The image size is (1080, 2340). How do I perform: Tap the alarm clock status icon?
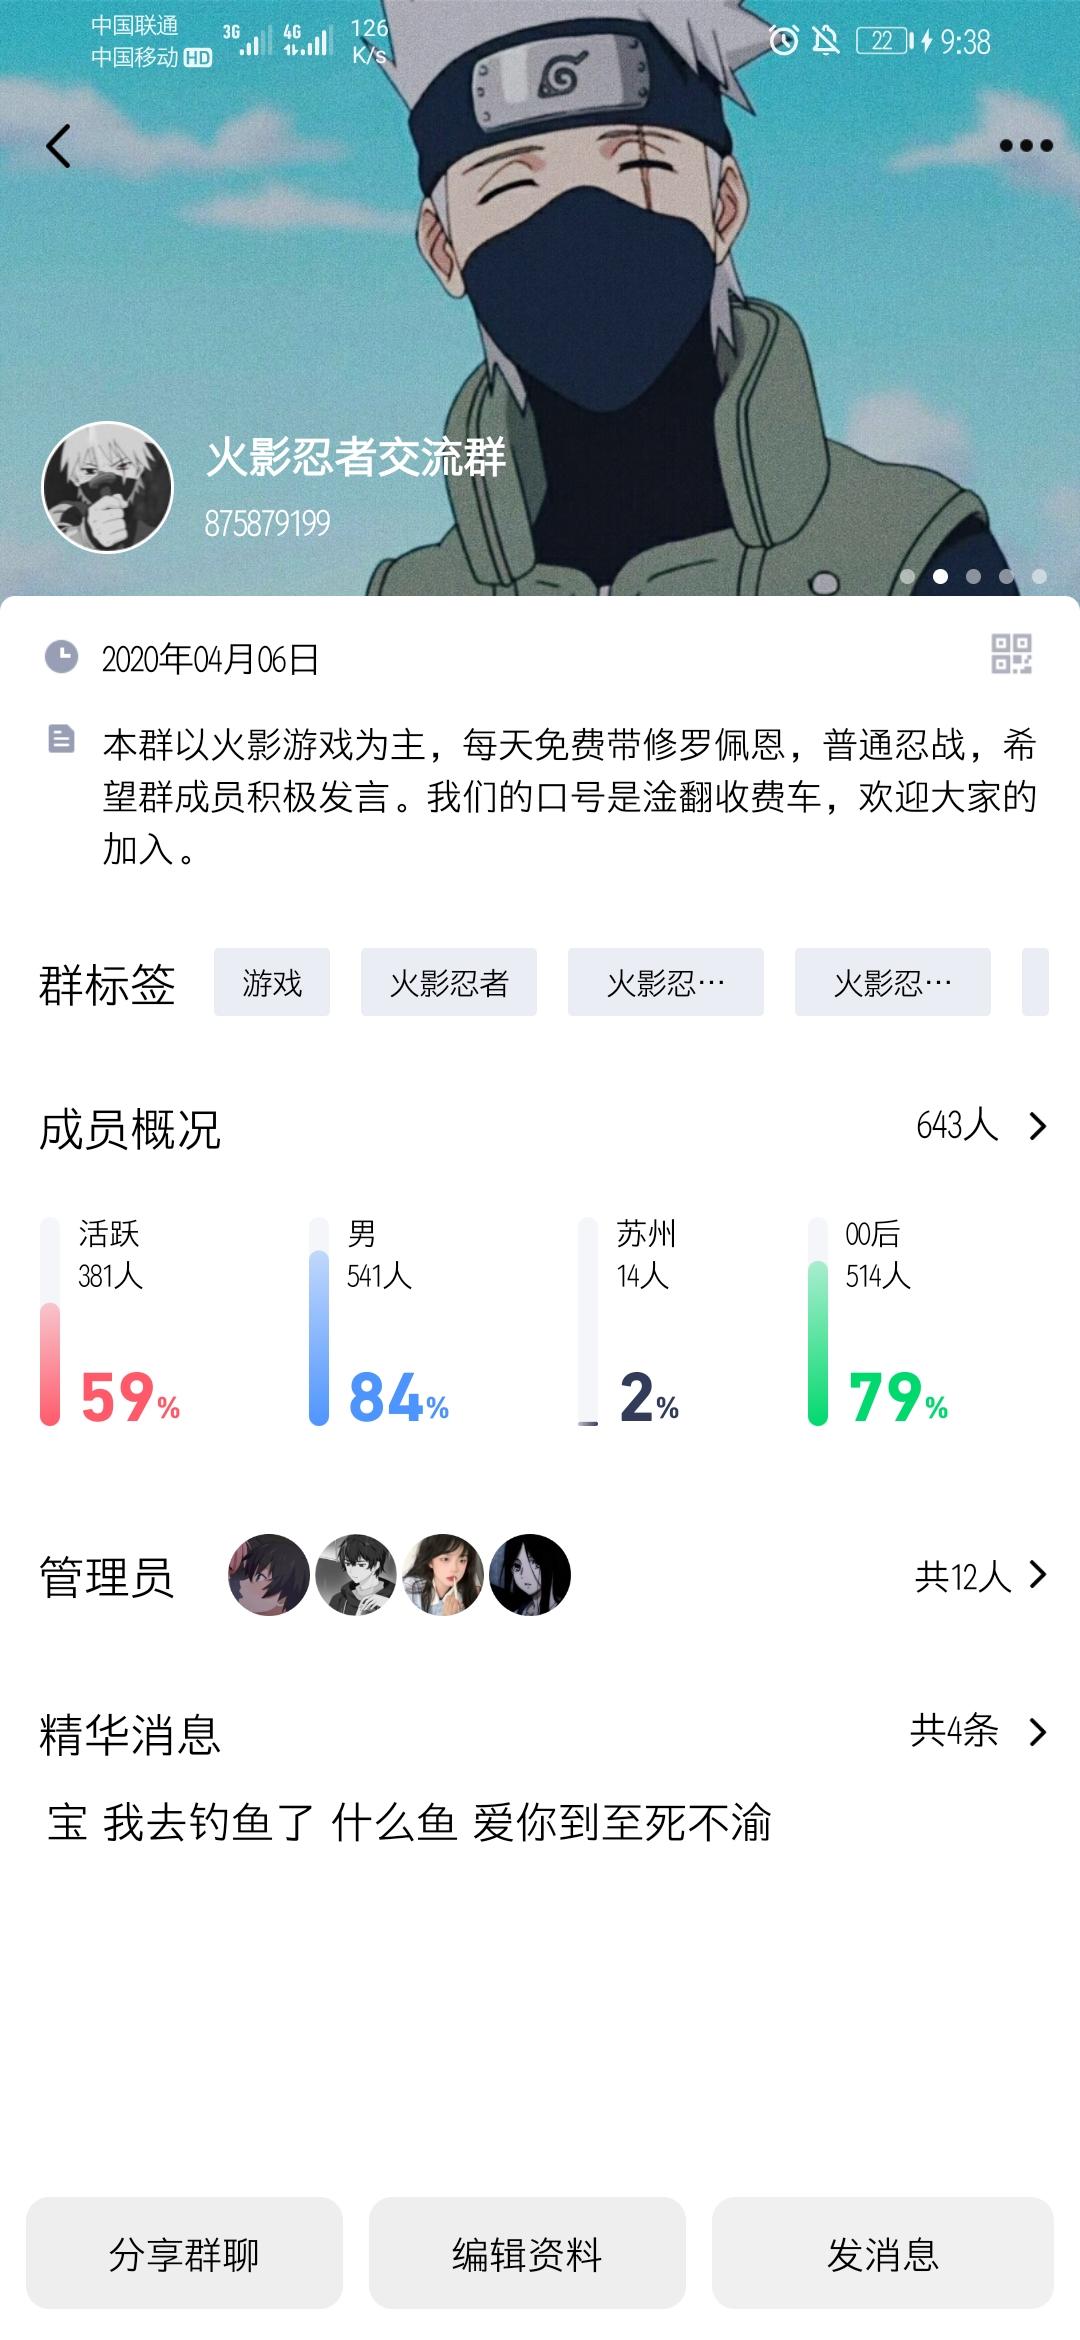[x=783, y=41]
